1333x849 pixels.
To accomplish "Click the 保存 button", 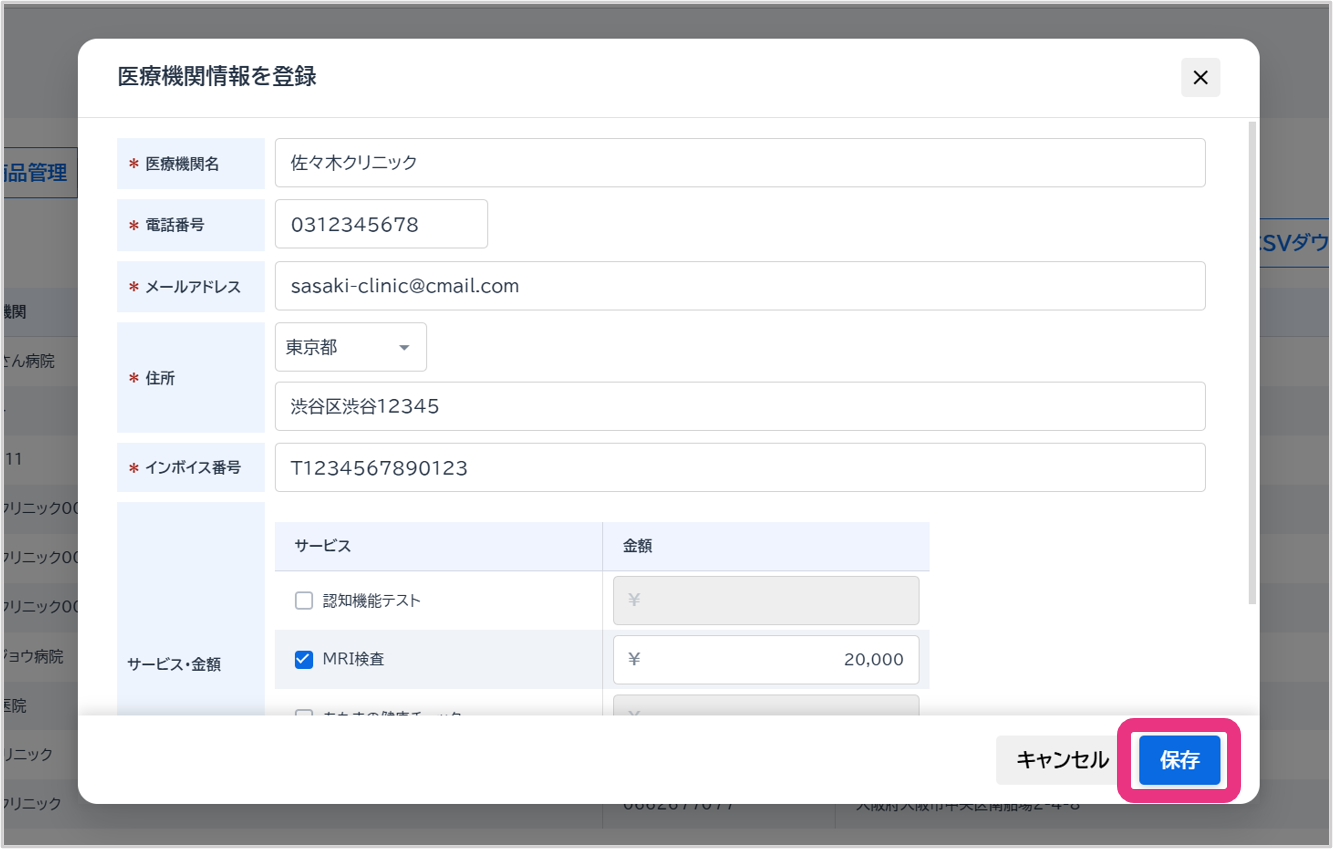I will (1179, 760).
